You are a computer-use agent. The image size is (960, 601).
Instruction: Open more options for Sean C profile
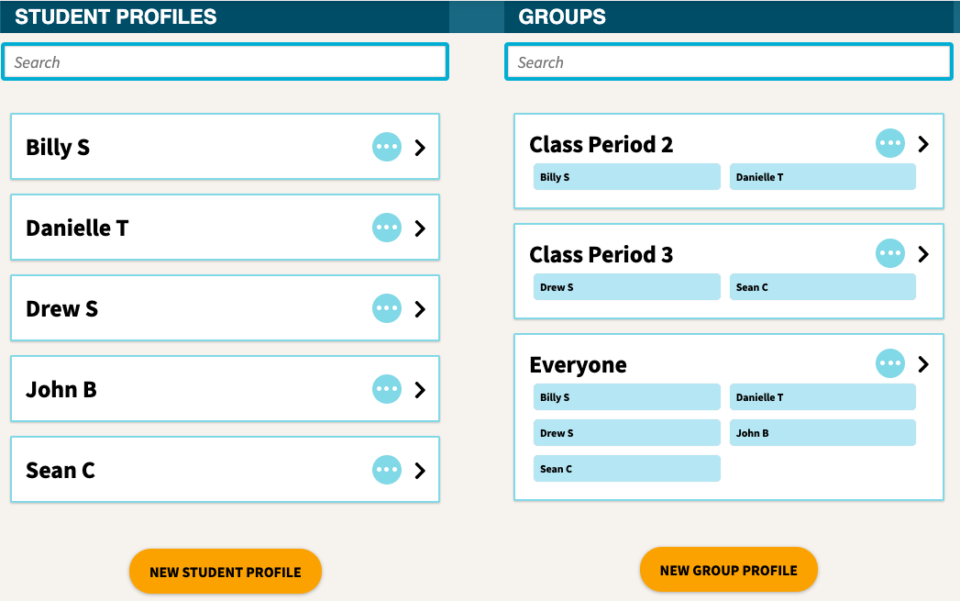pos(387,470)
